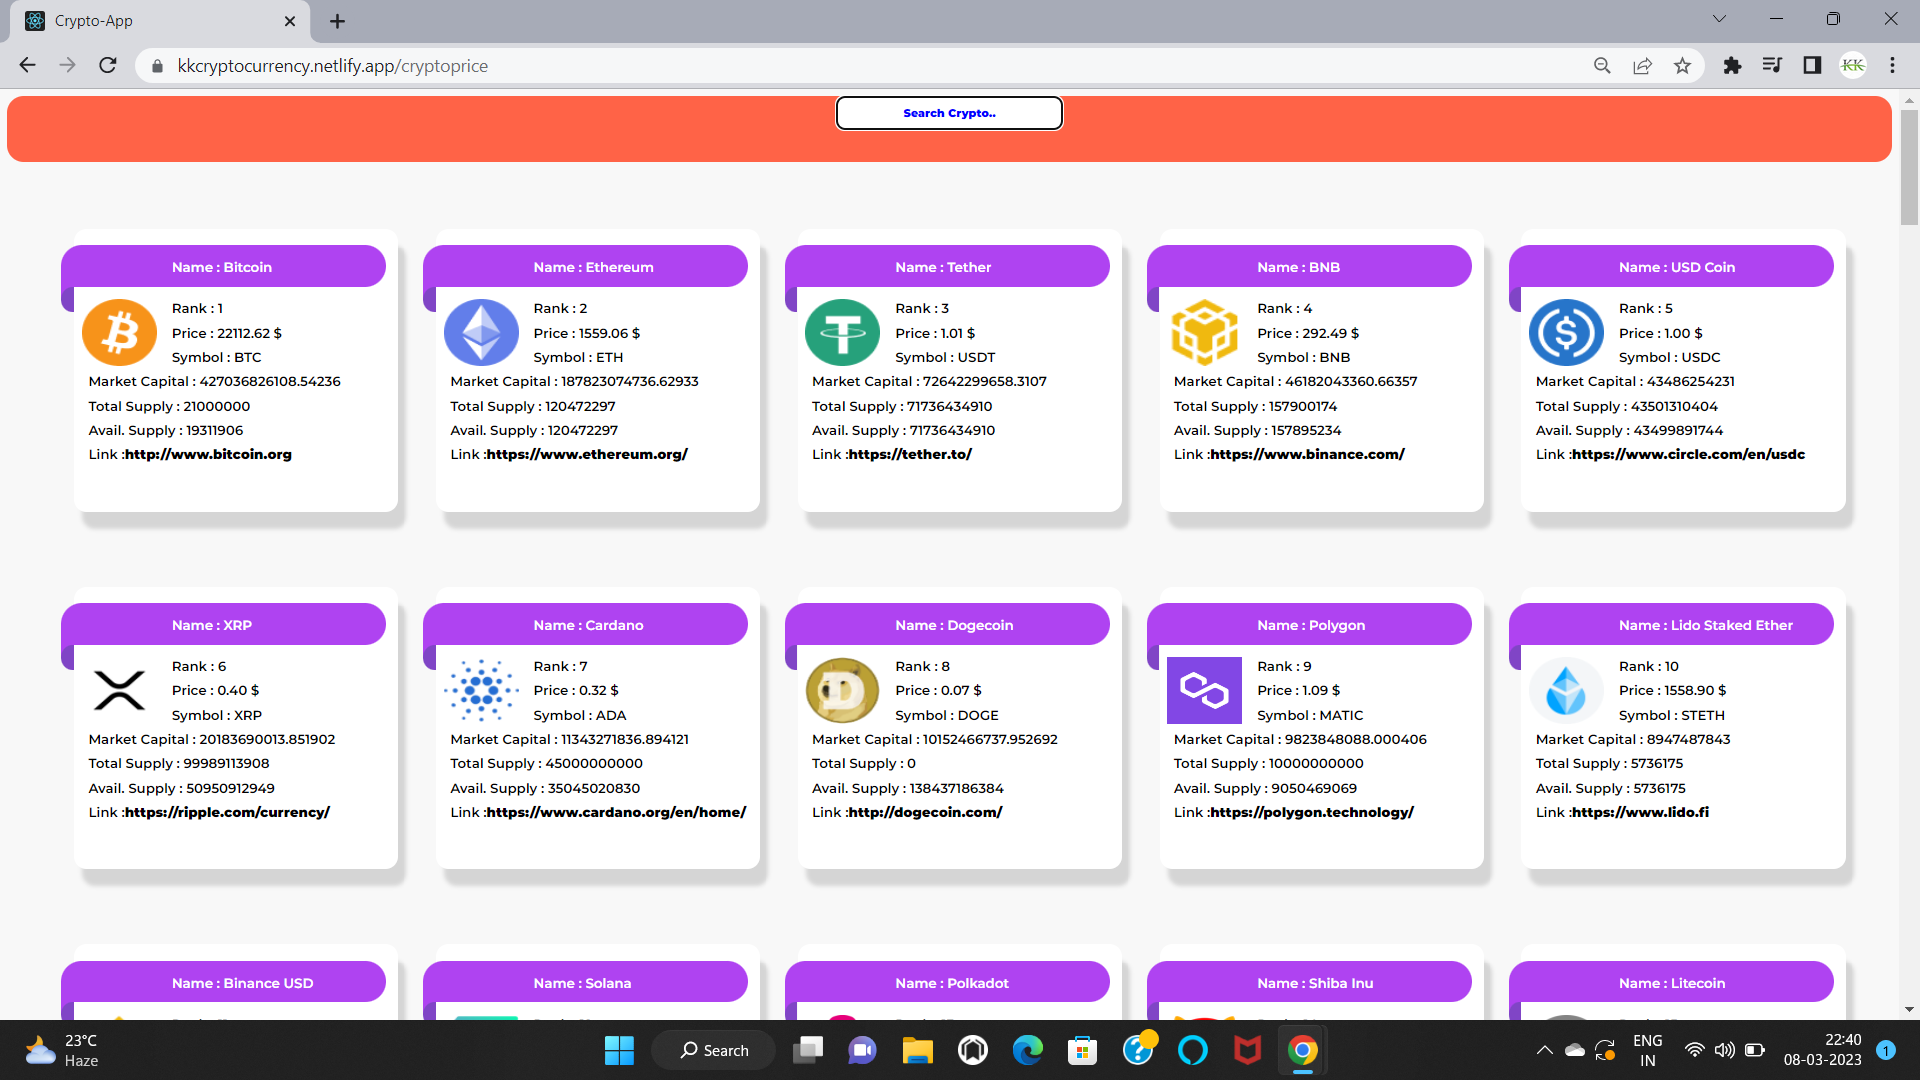Viewport: 1920px width, 1080px height.
Task: Bookmark this page using the star icon
Action: pyautogui.click(x=1683, y=65)
